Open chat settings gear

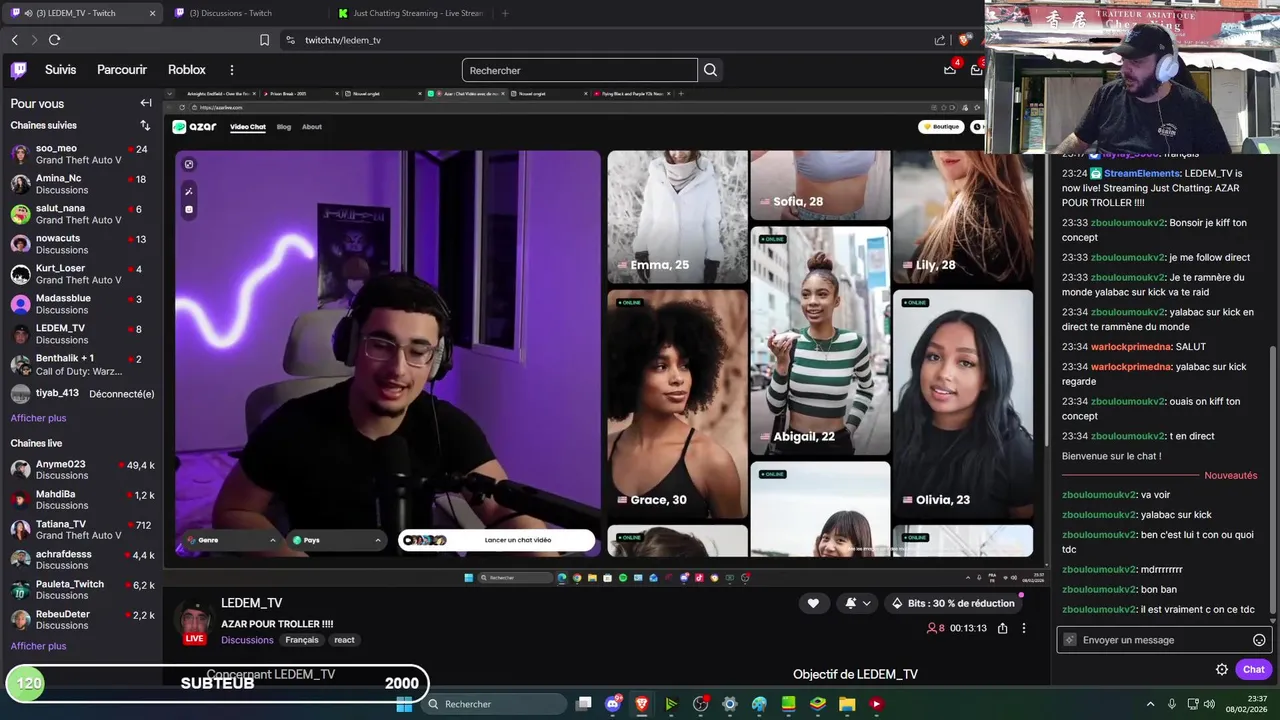1222,670
